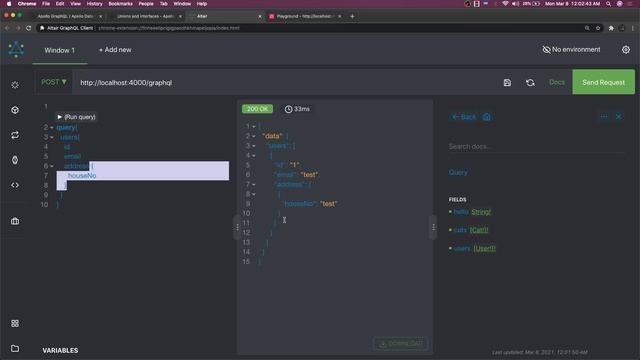Click the volume icon in menu bar
This screenshot has height=360, width=640.
coord(516,4)
